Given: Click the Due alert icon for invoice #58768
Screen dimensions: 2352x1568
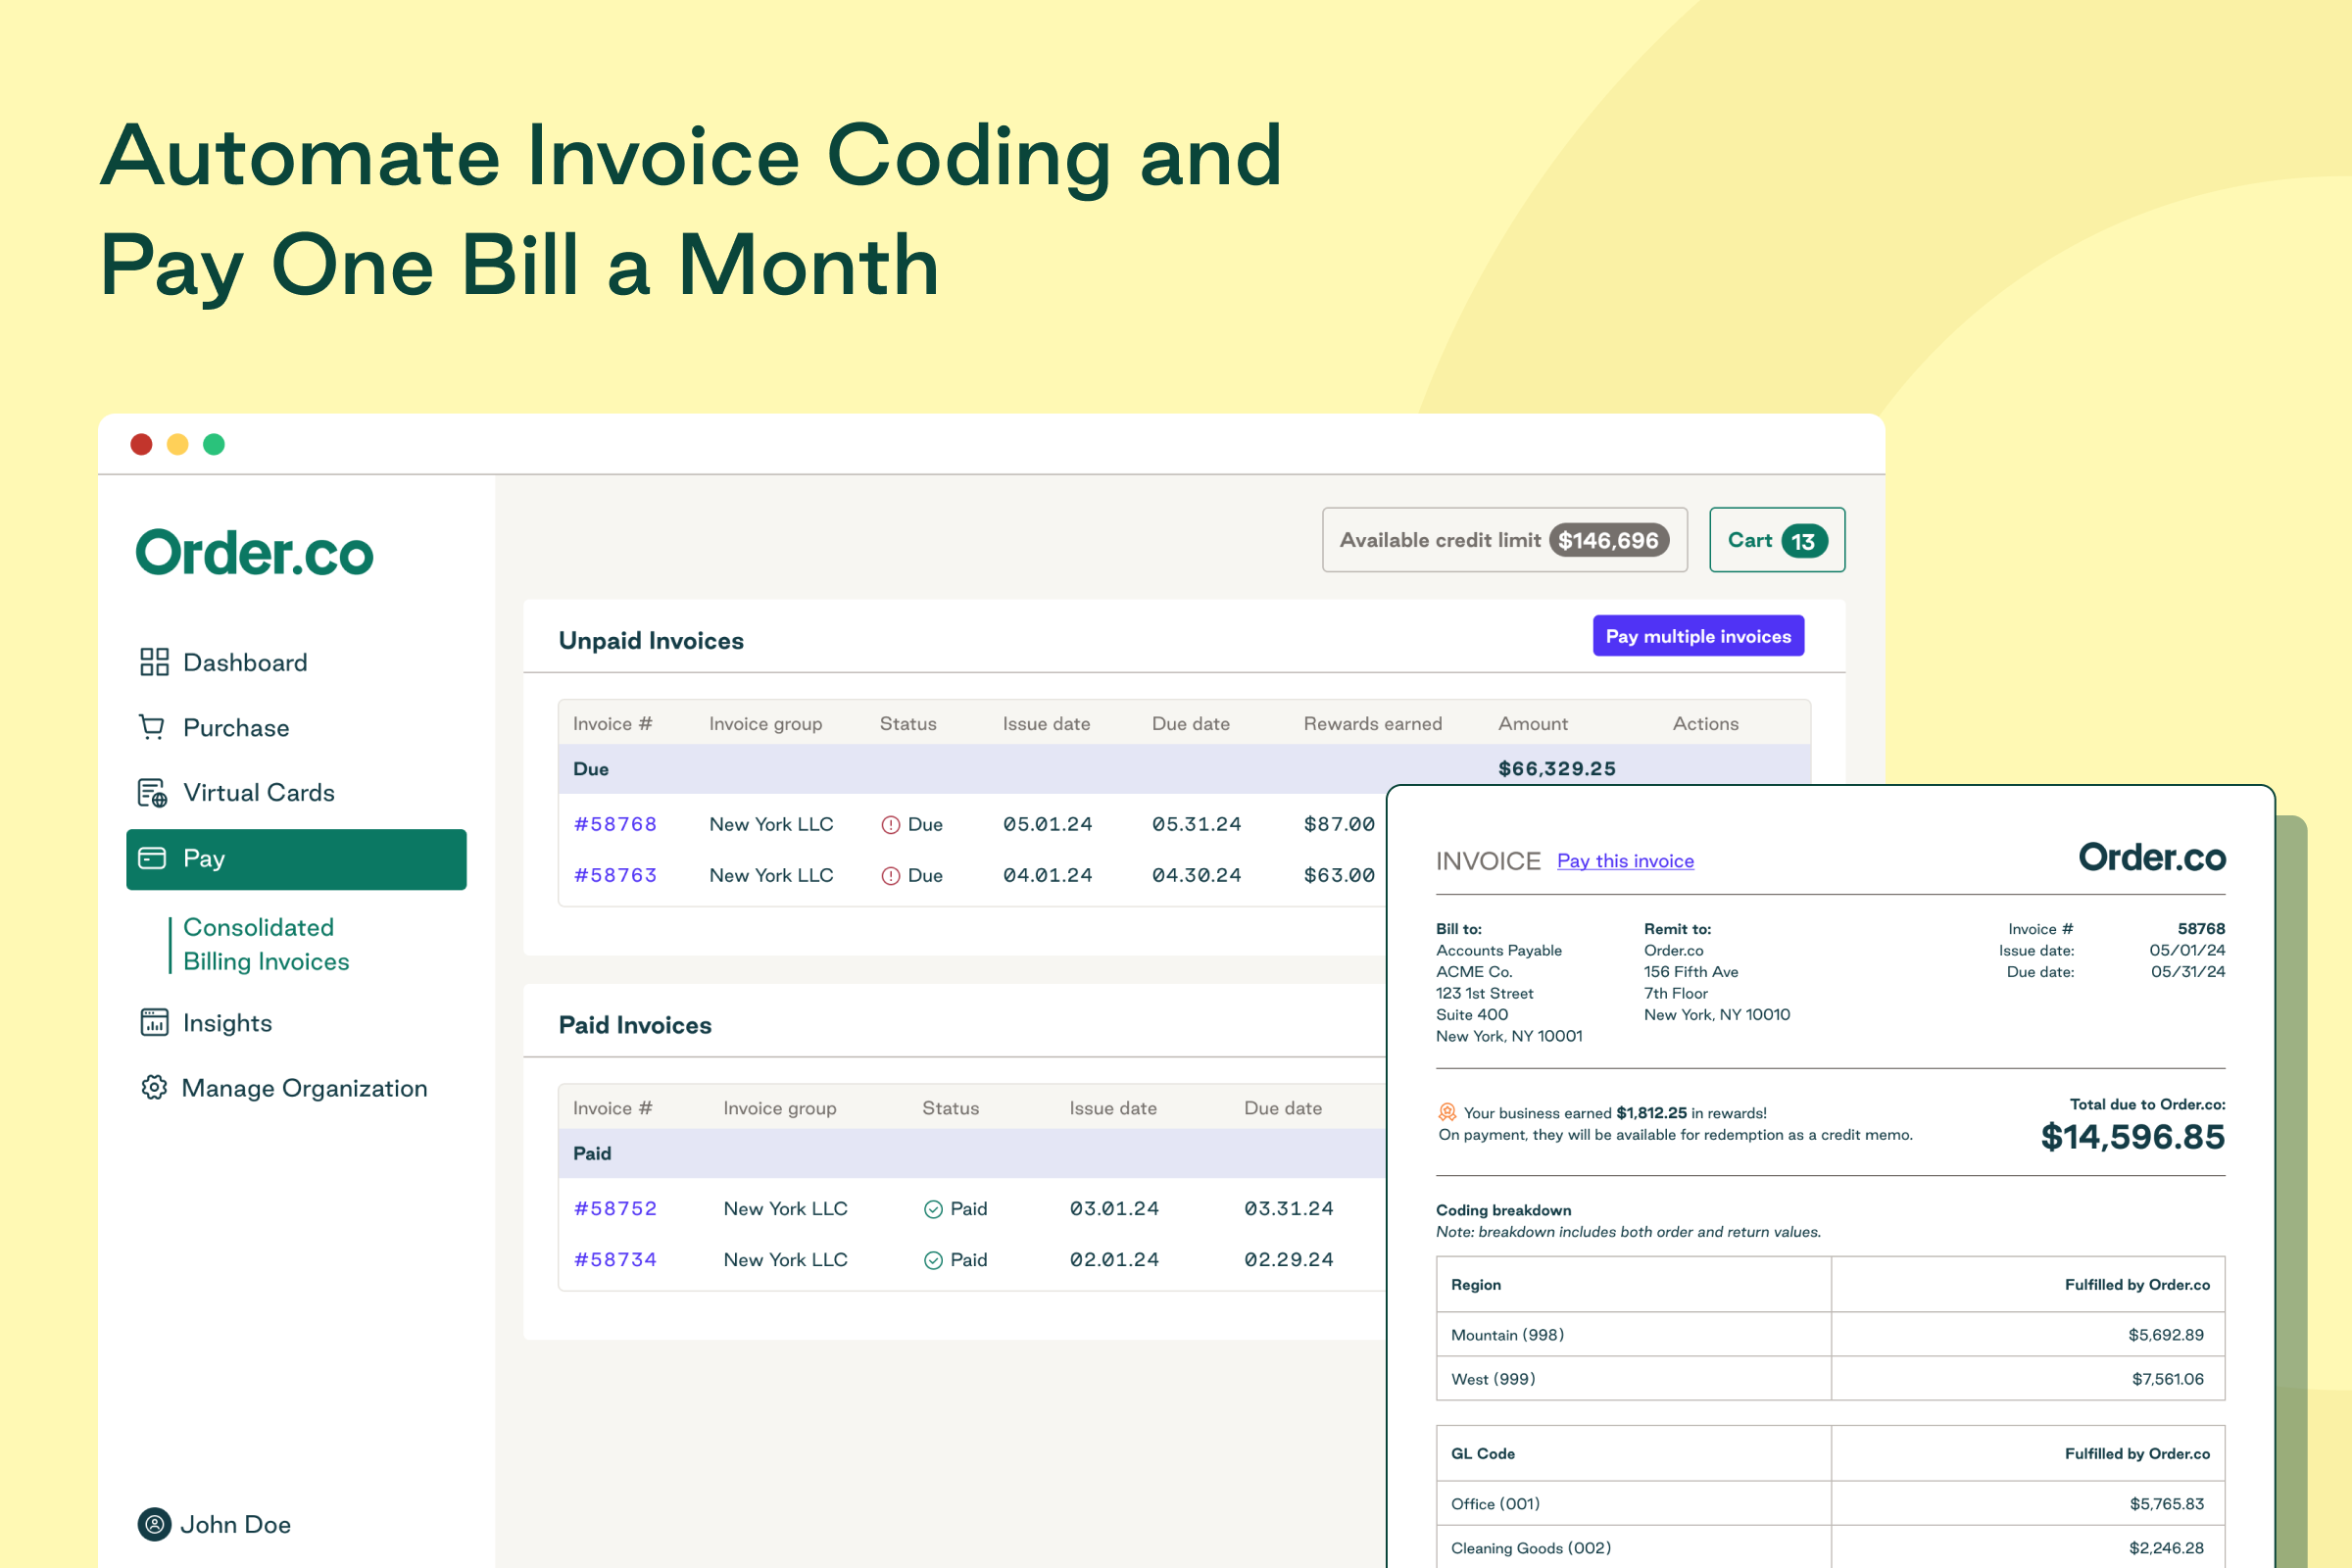Looking at the screenshot, I should (x=890, y=825).
